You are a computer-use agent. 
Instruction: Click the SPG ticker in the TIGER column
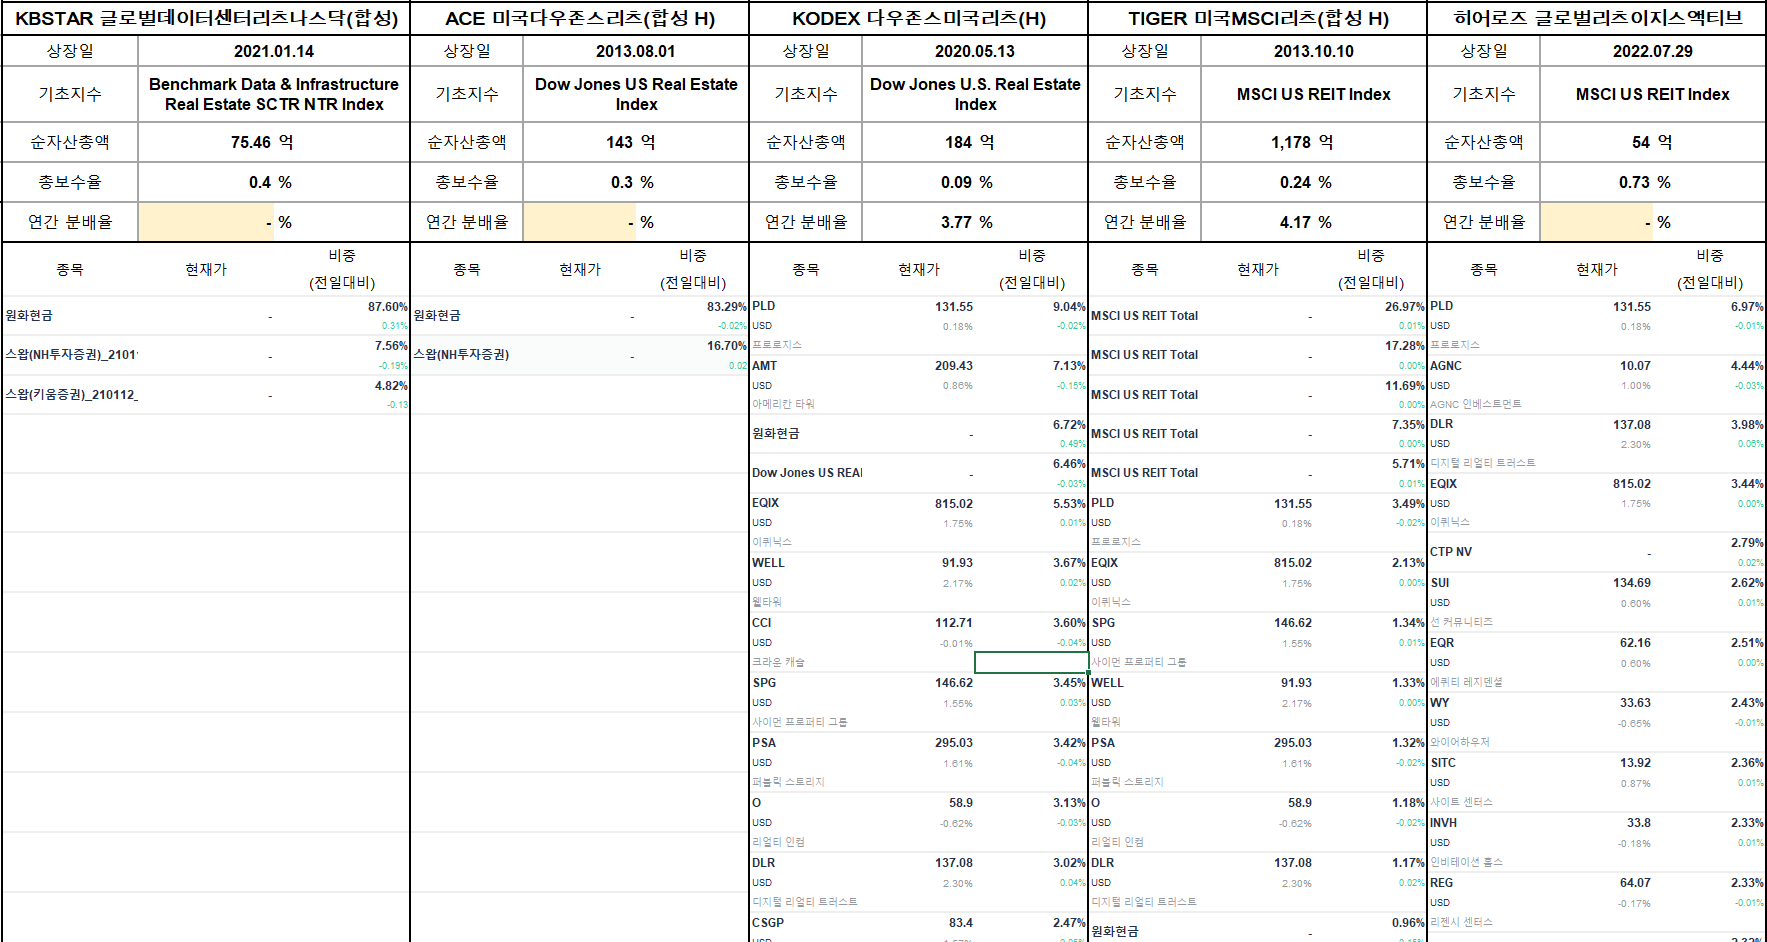pyautogui.click(x=1103, y=623)
